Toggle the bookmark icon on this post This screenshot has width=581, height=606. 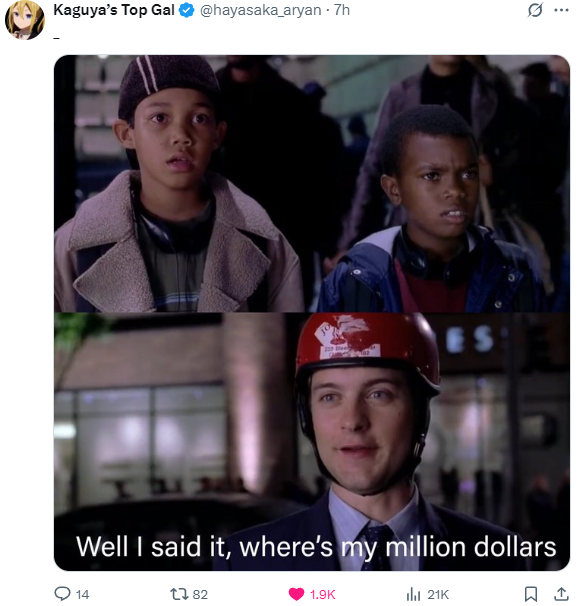531,594
